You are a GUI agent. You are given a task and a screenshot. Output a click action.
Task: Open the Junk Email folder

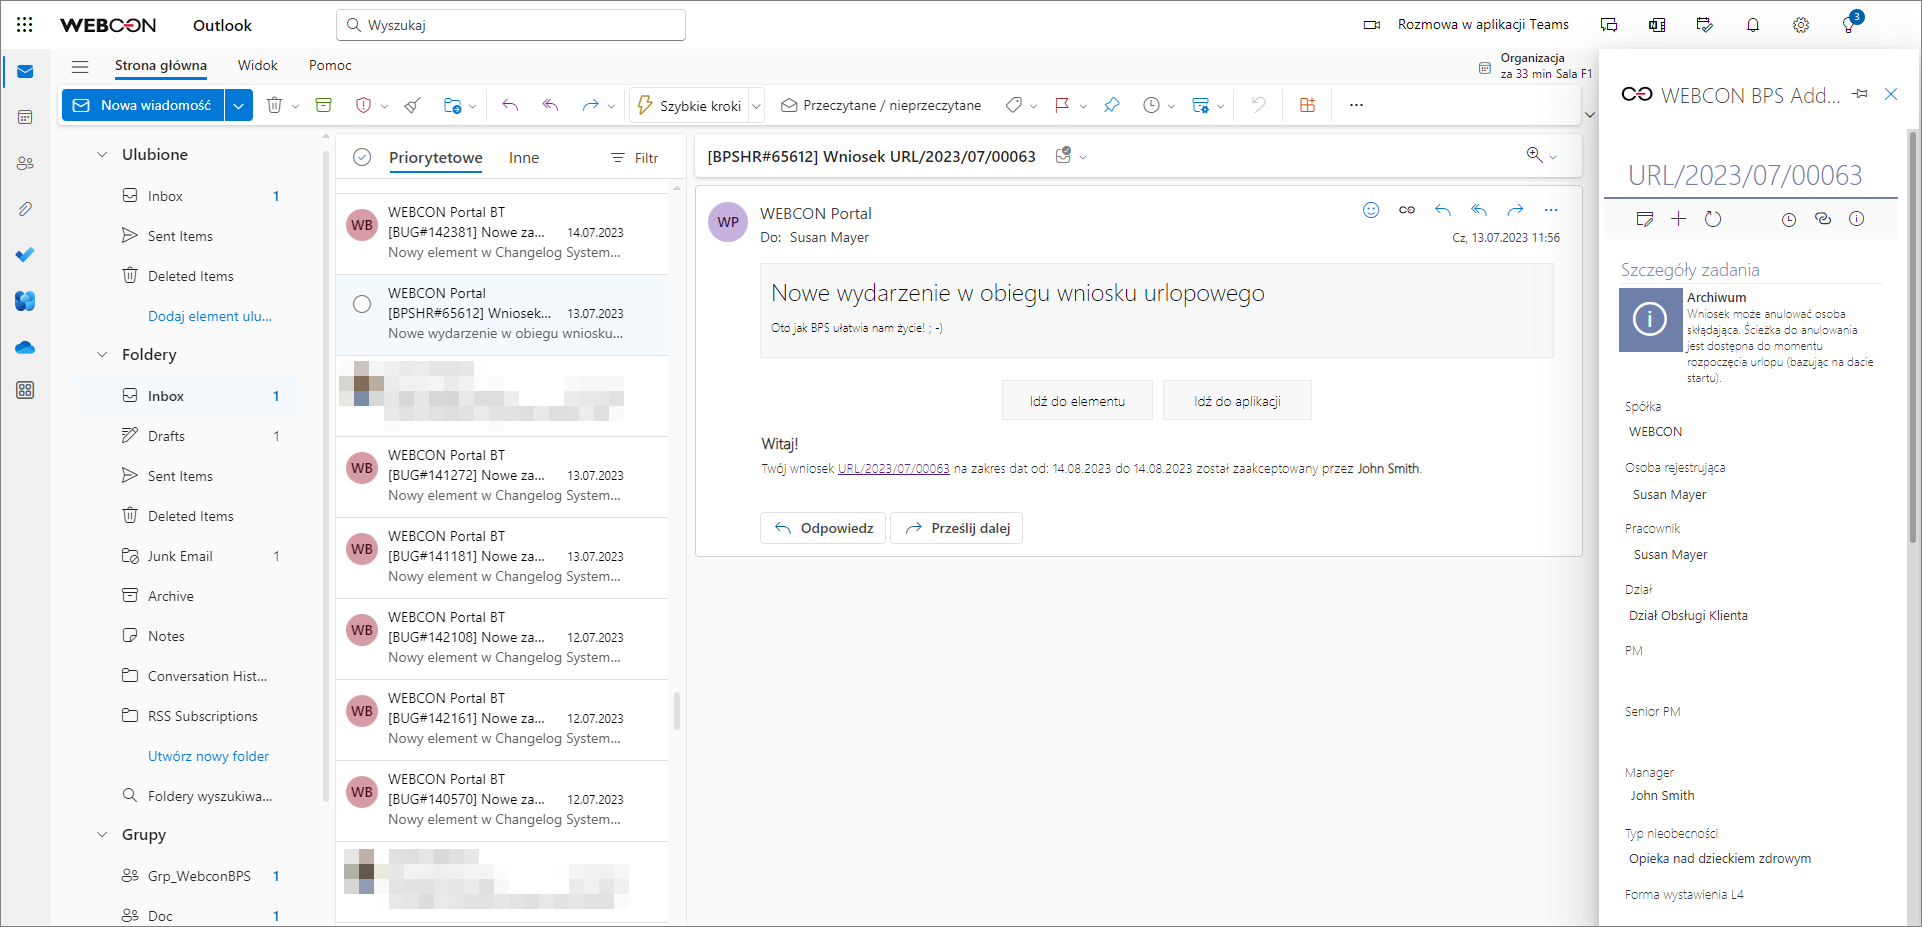pyautogui.click(x=186, y=556)
